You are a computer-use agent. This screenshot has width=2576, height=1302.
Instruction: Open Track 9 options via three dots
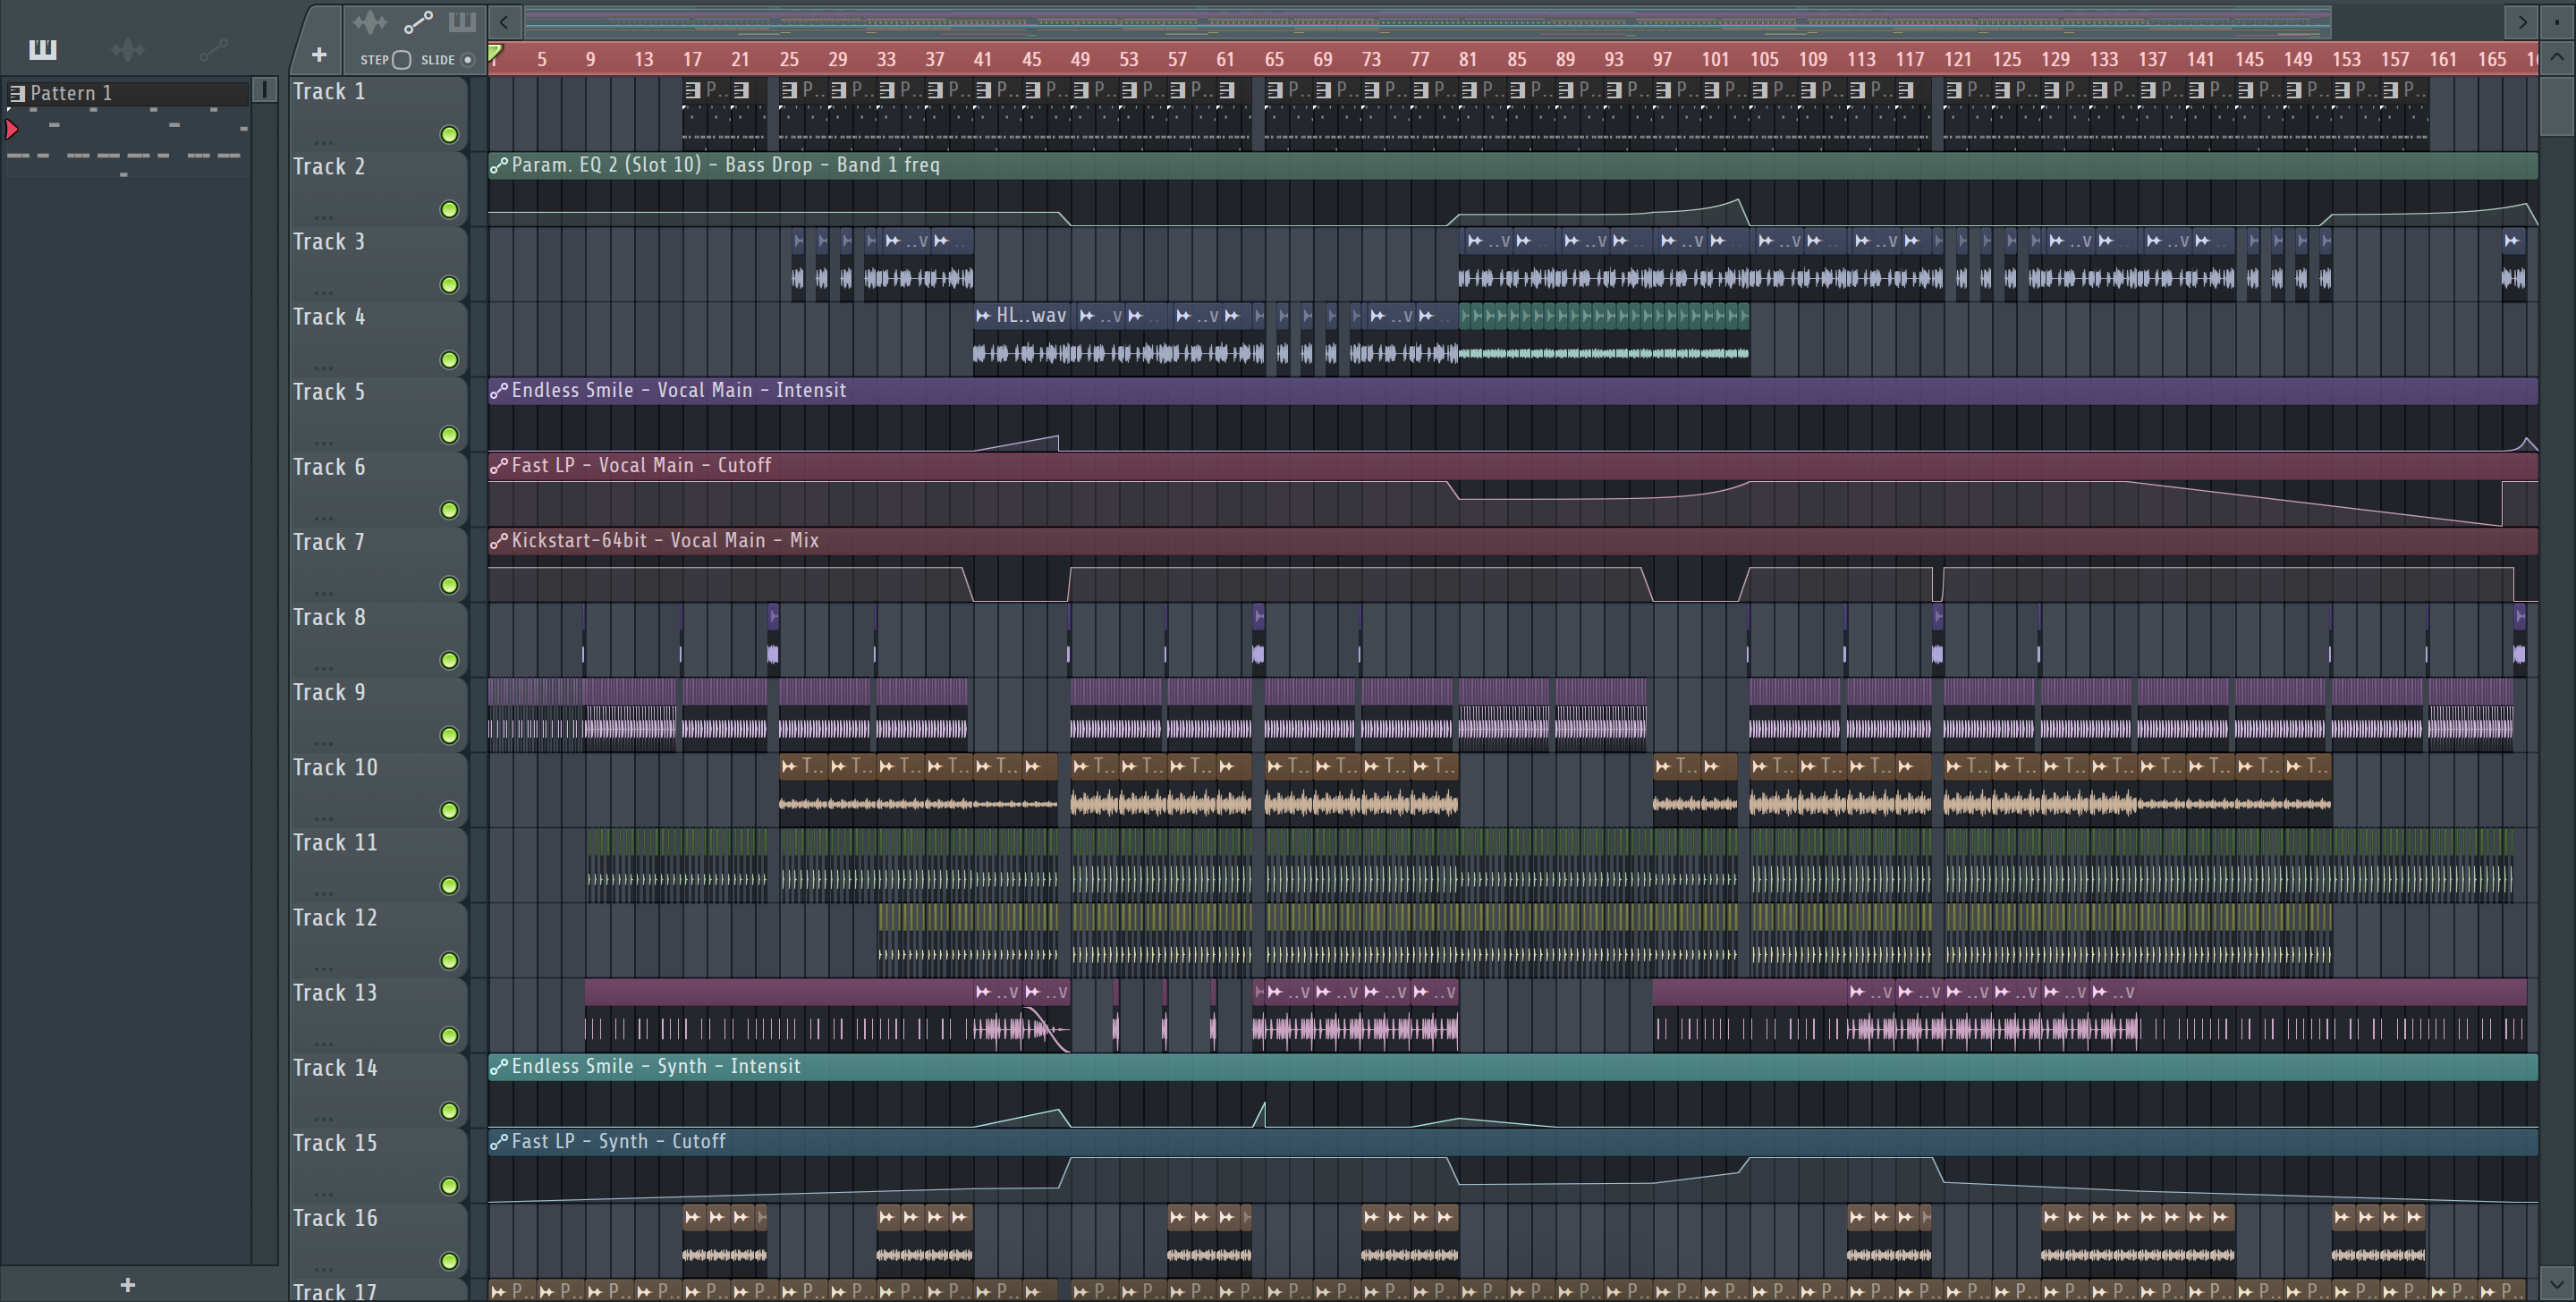[323, 742]
